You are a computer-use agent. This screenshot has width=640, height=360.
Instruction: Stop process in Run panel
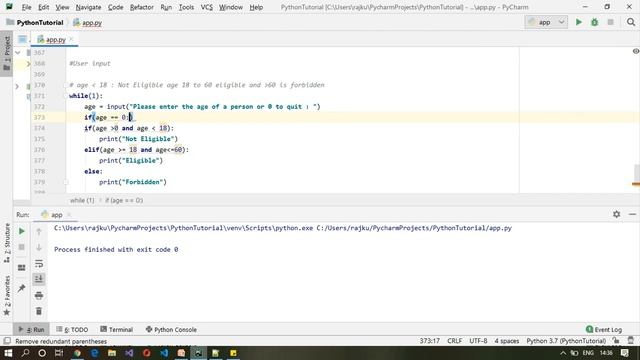[22, 247]
